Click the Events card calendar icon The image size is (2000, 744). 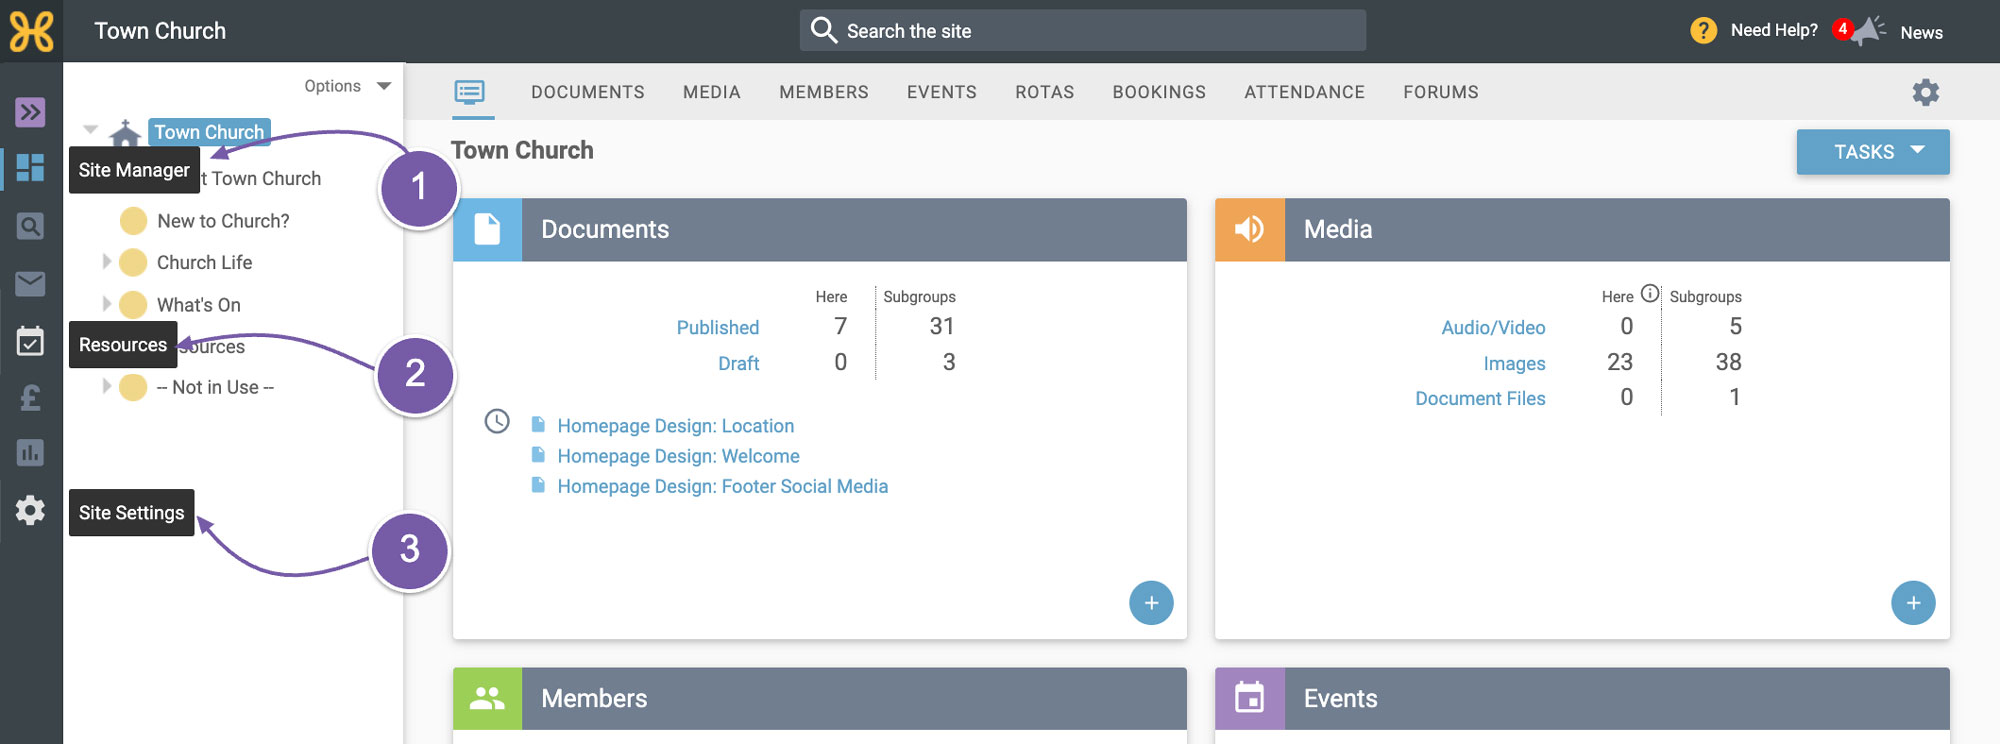1250,698
